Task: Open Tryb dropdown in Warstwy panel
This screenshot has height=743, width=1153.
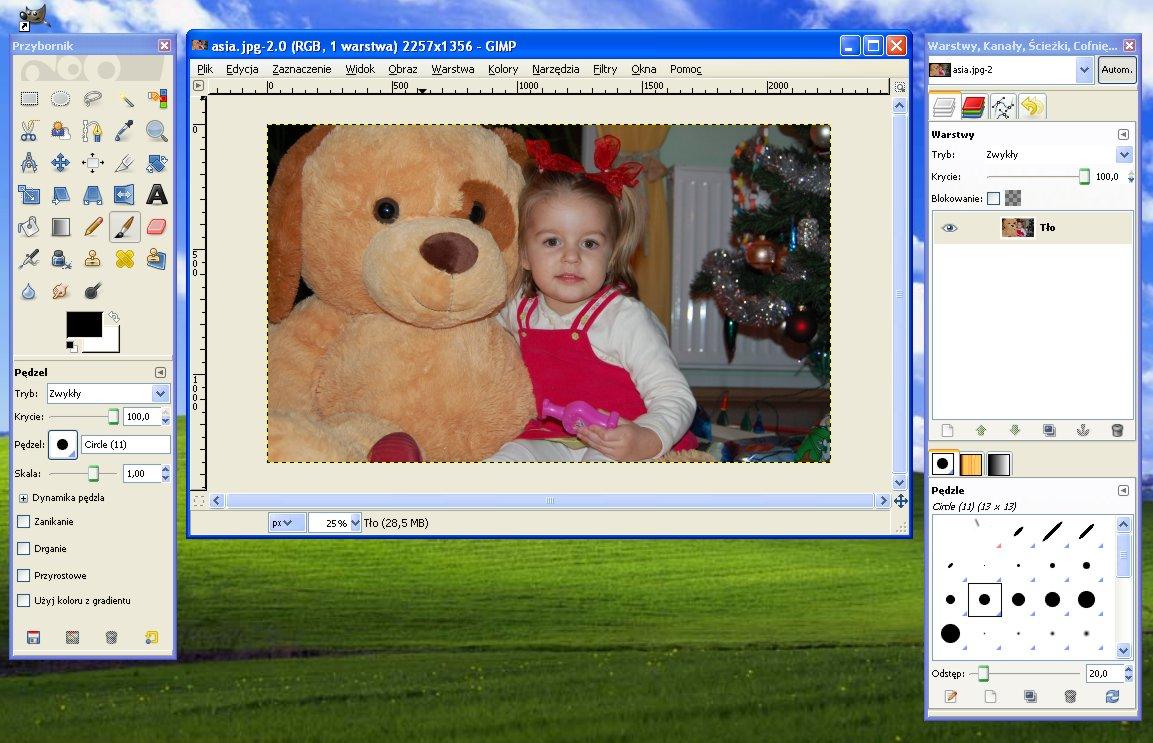Action: coord(1124,154)
